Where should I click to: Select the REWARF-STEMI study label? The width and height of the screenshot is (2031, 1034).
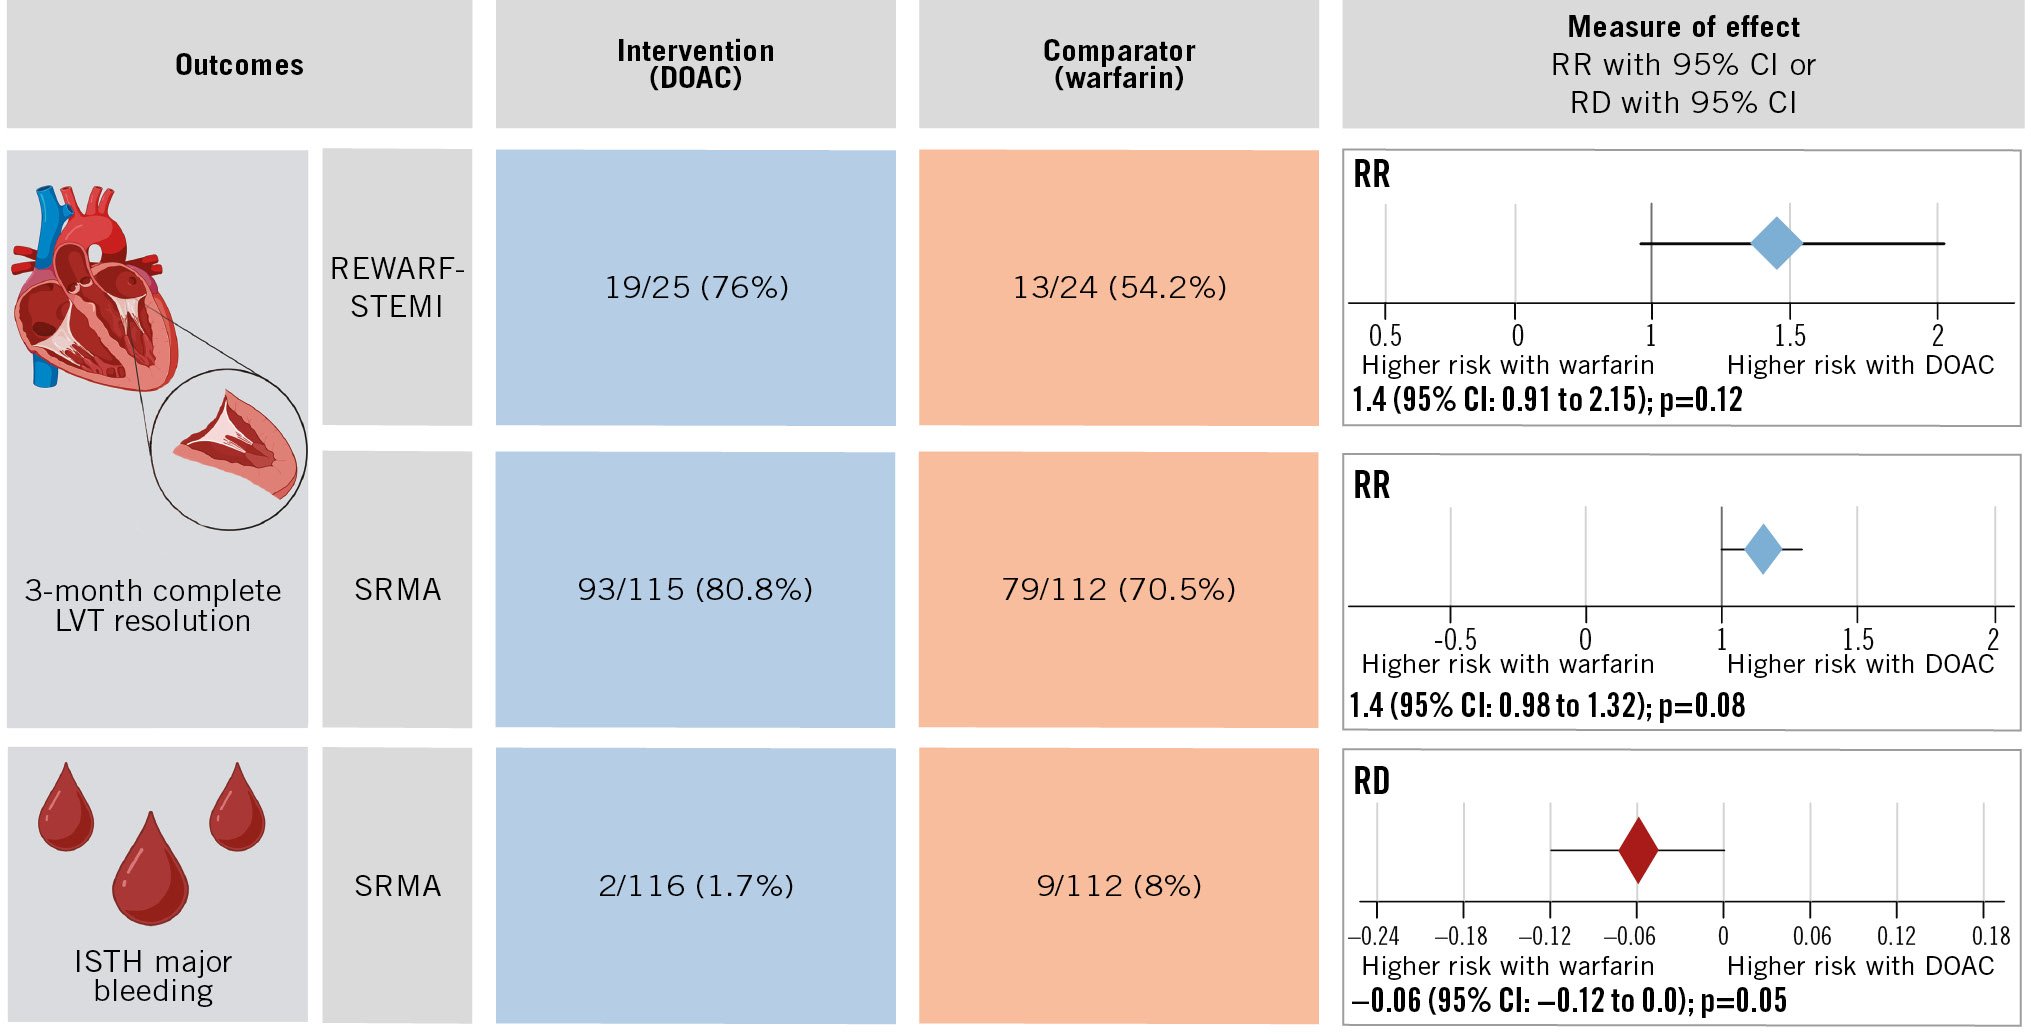coord(397,288)
